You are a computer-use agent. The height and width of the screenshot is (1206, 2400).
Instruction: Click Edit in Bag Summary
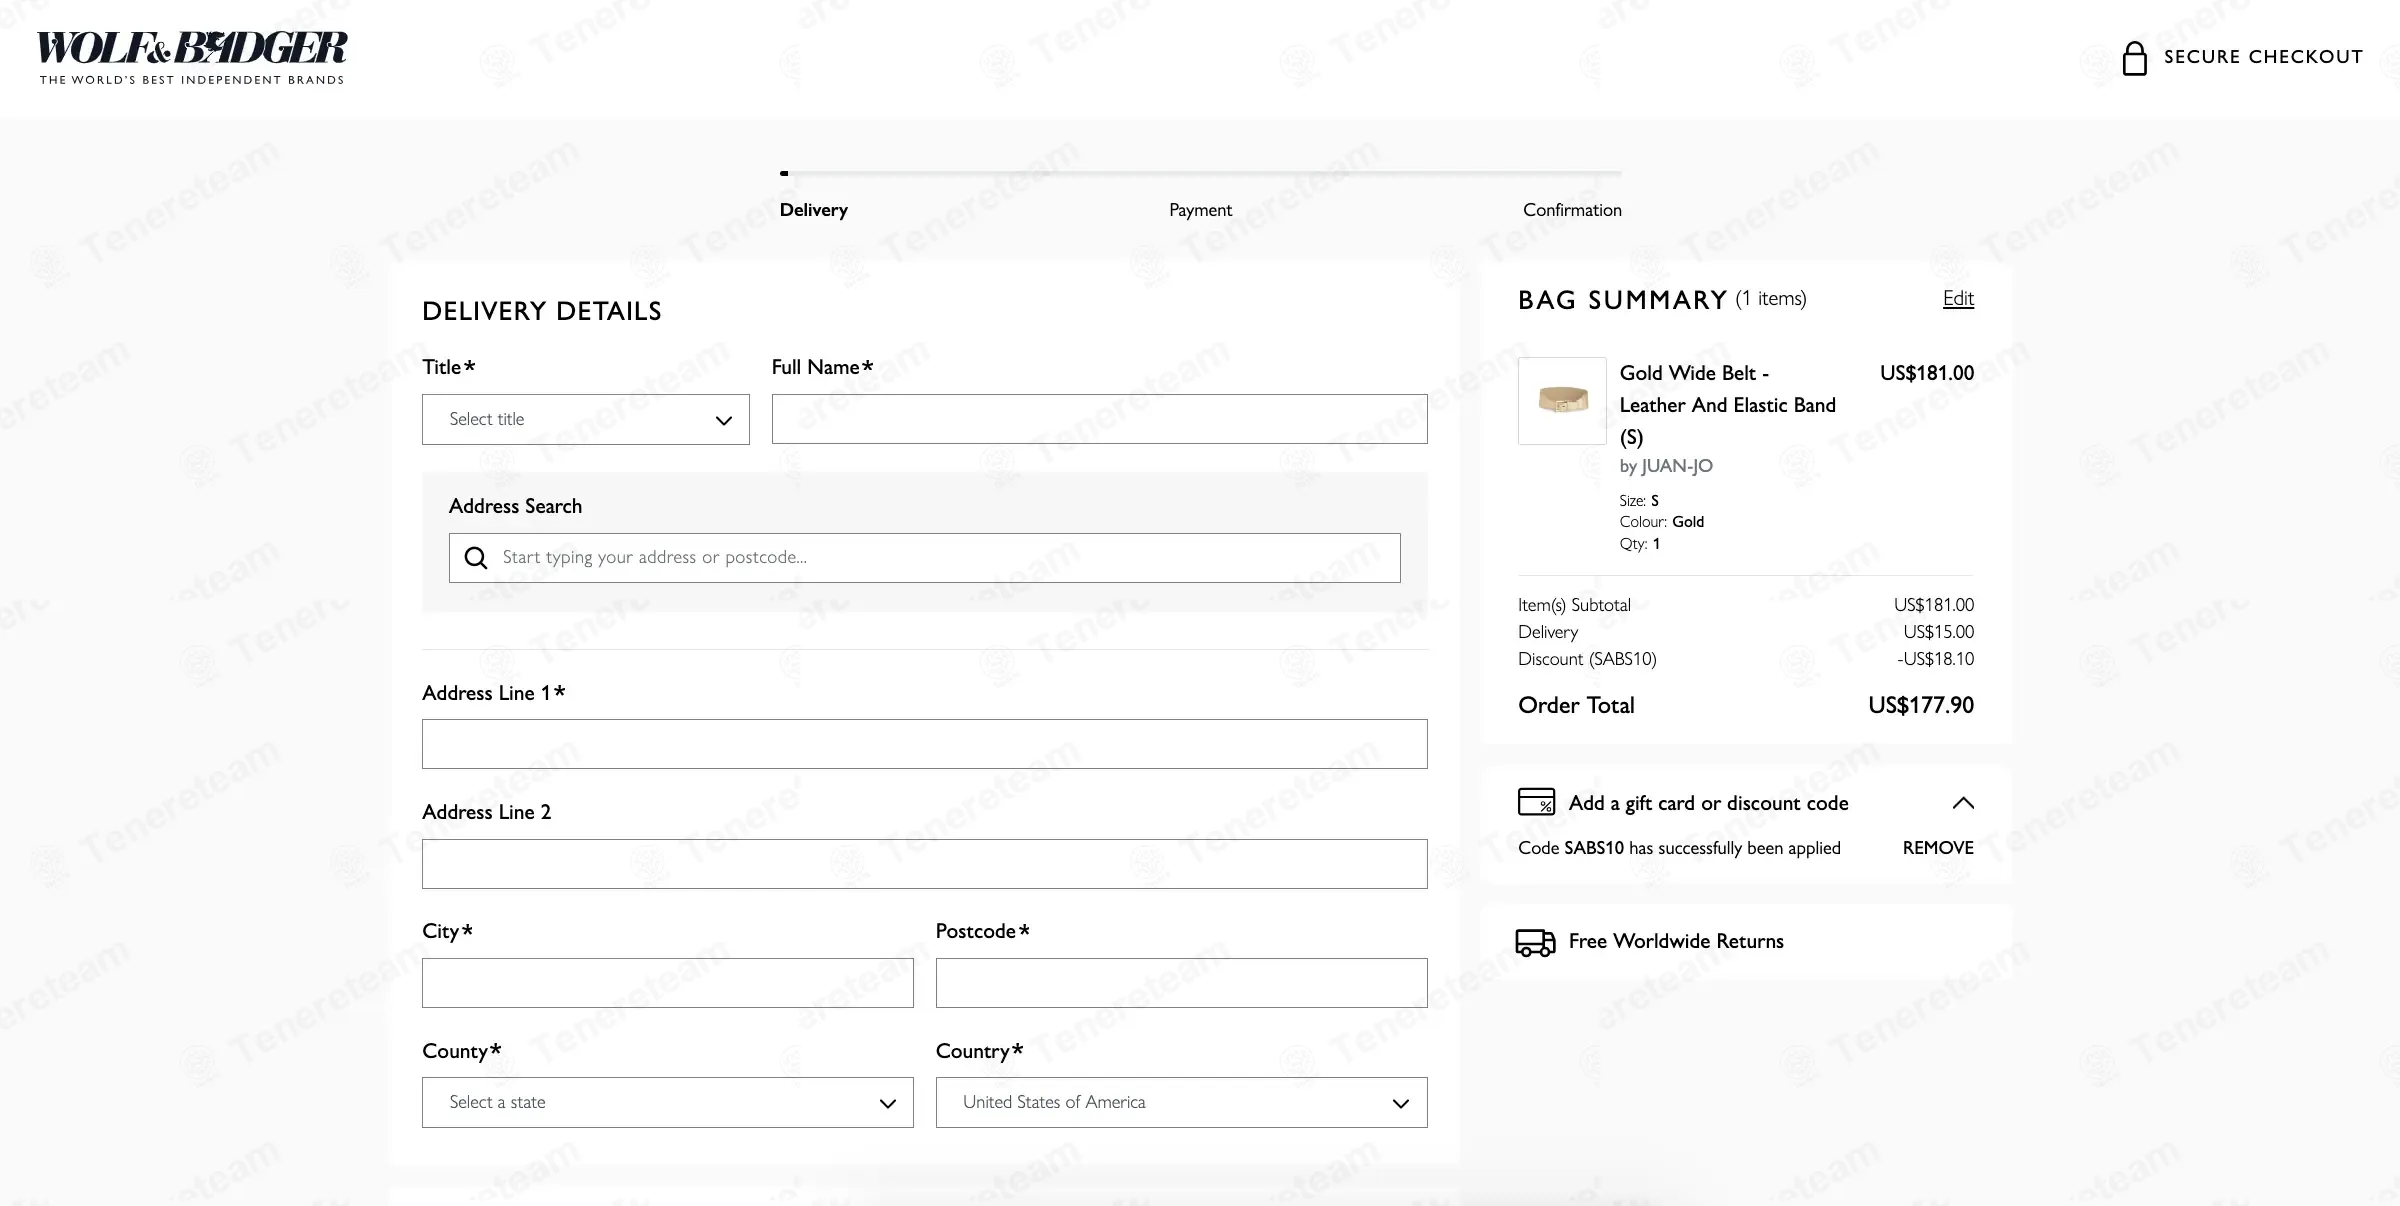pyautogui.click(x=1958, y=298)
